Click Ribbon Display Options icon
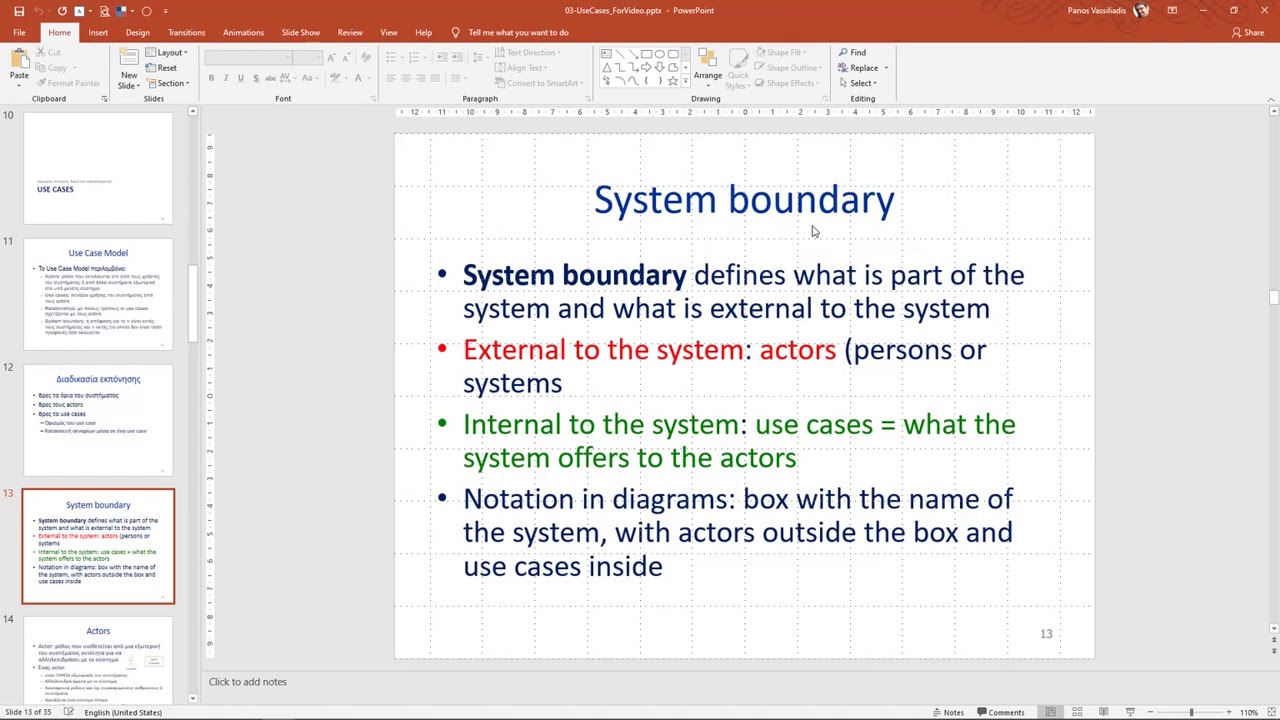Viewport: 1280px width, 720px height. (1172, 11)
